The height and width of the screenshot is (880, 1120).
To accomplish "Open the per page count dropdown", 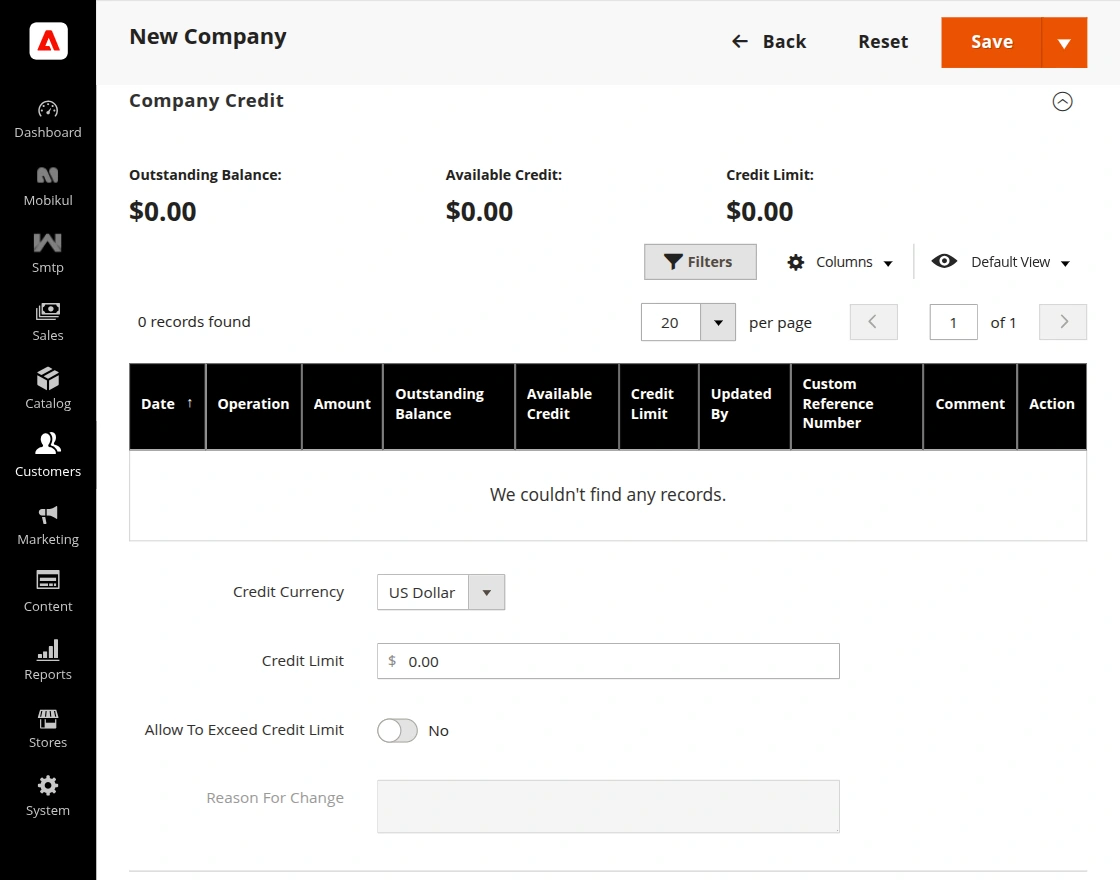I will click(718, 323).
